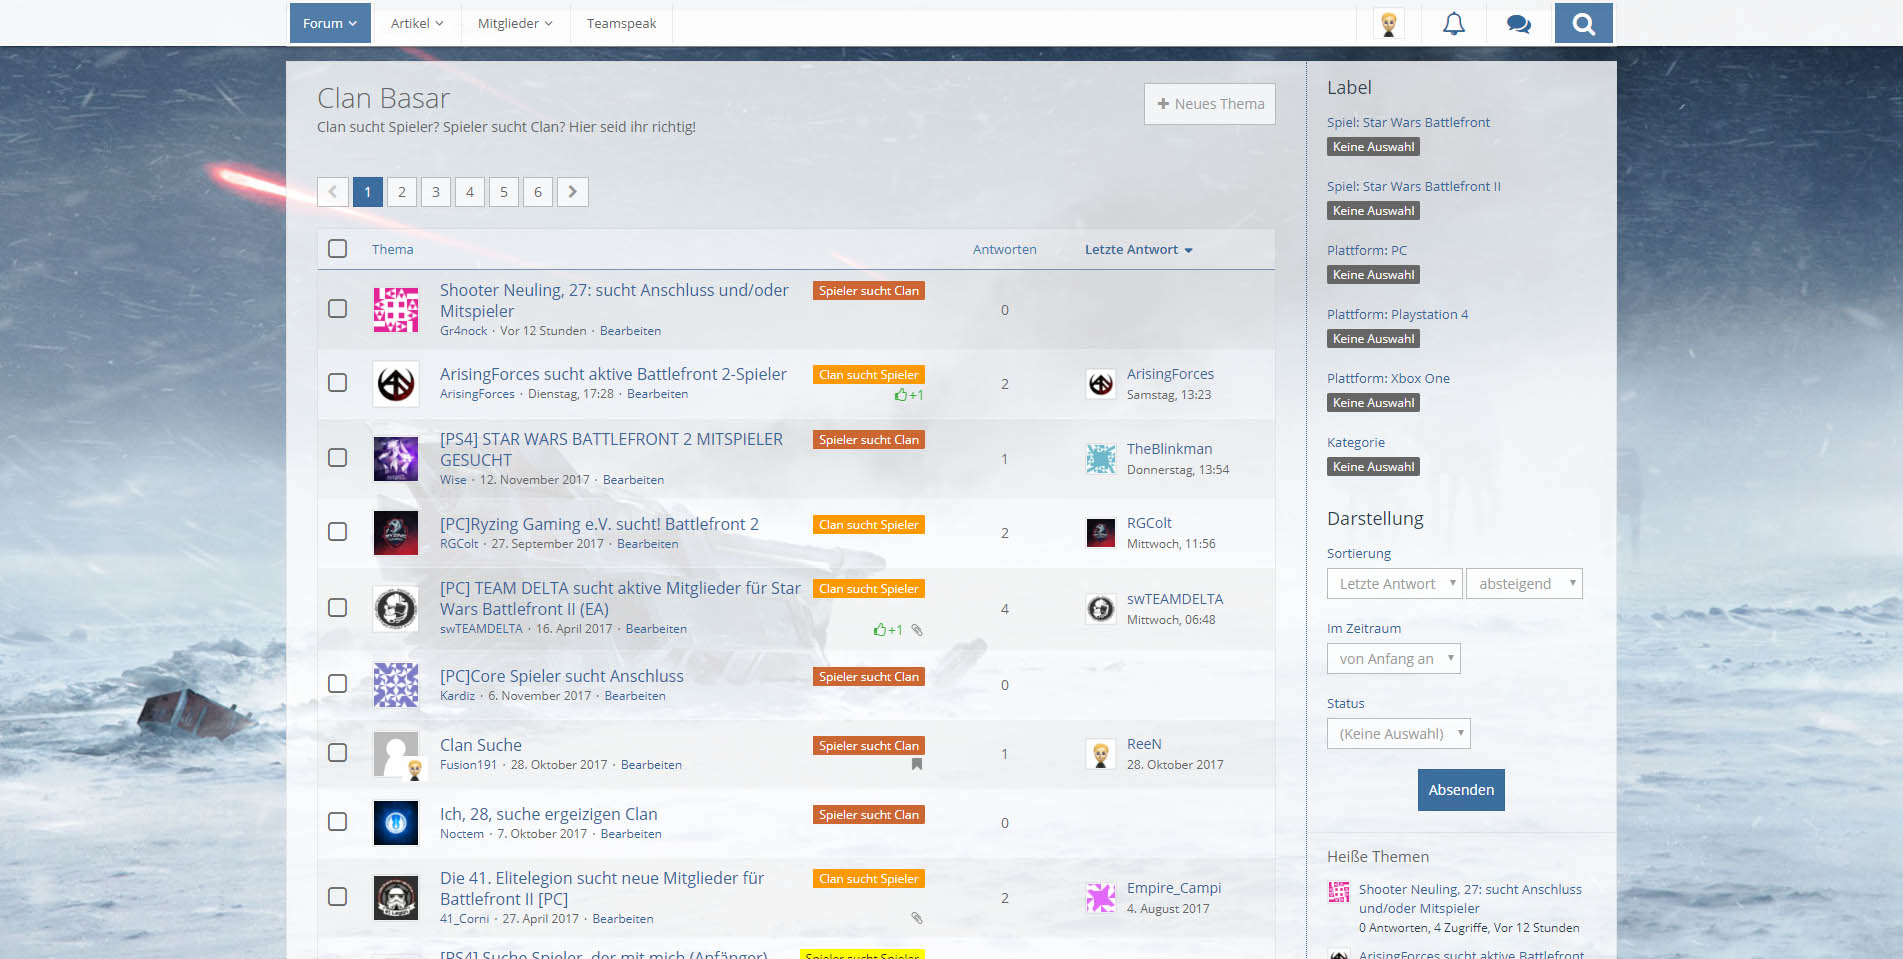Click the Absenden button
The width and height of the screenshot is (1903, 959).
(x=1461, y=790)
